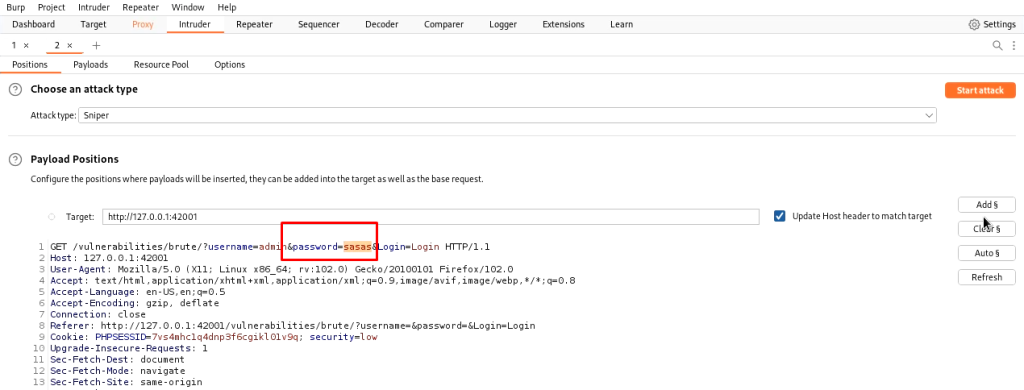Image resolution: width=1024 pixels, height=390 pixels.
Task: Click the Referer header line
Action: click(293, 325)
